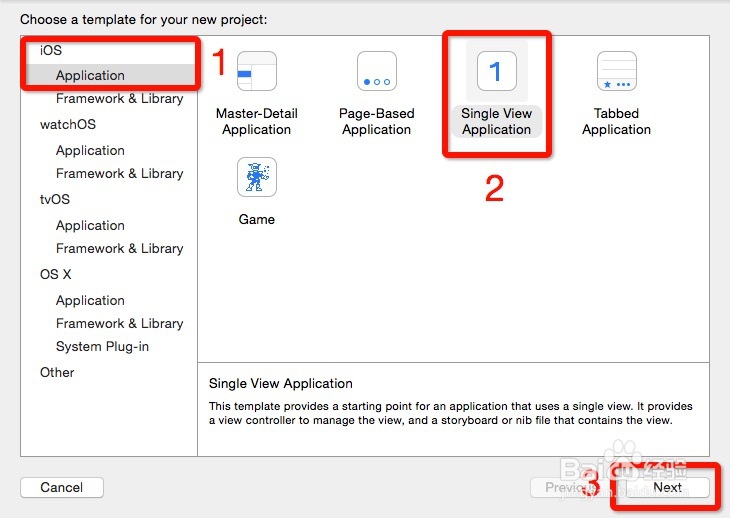The width and height of the screenshot is (730, 518).
Task: Click the Next button
Action: pos(667,487)
